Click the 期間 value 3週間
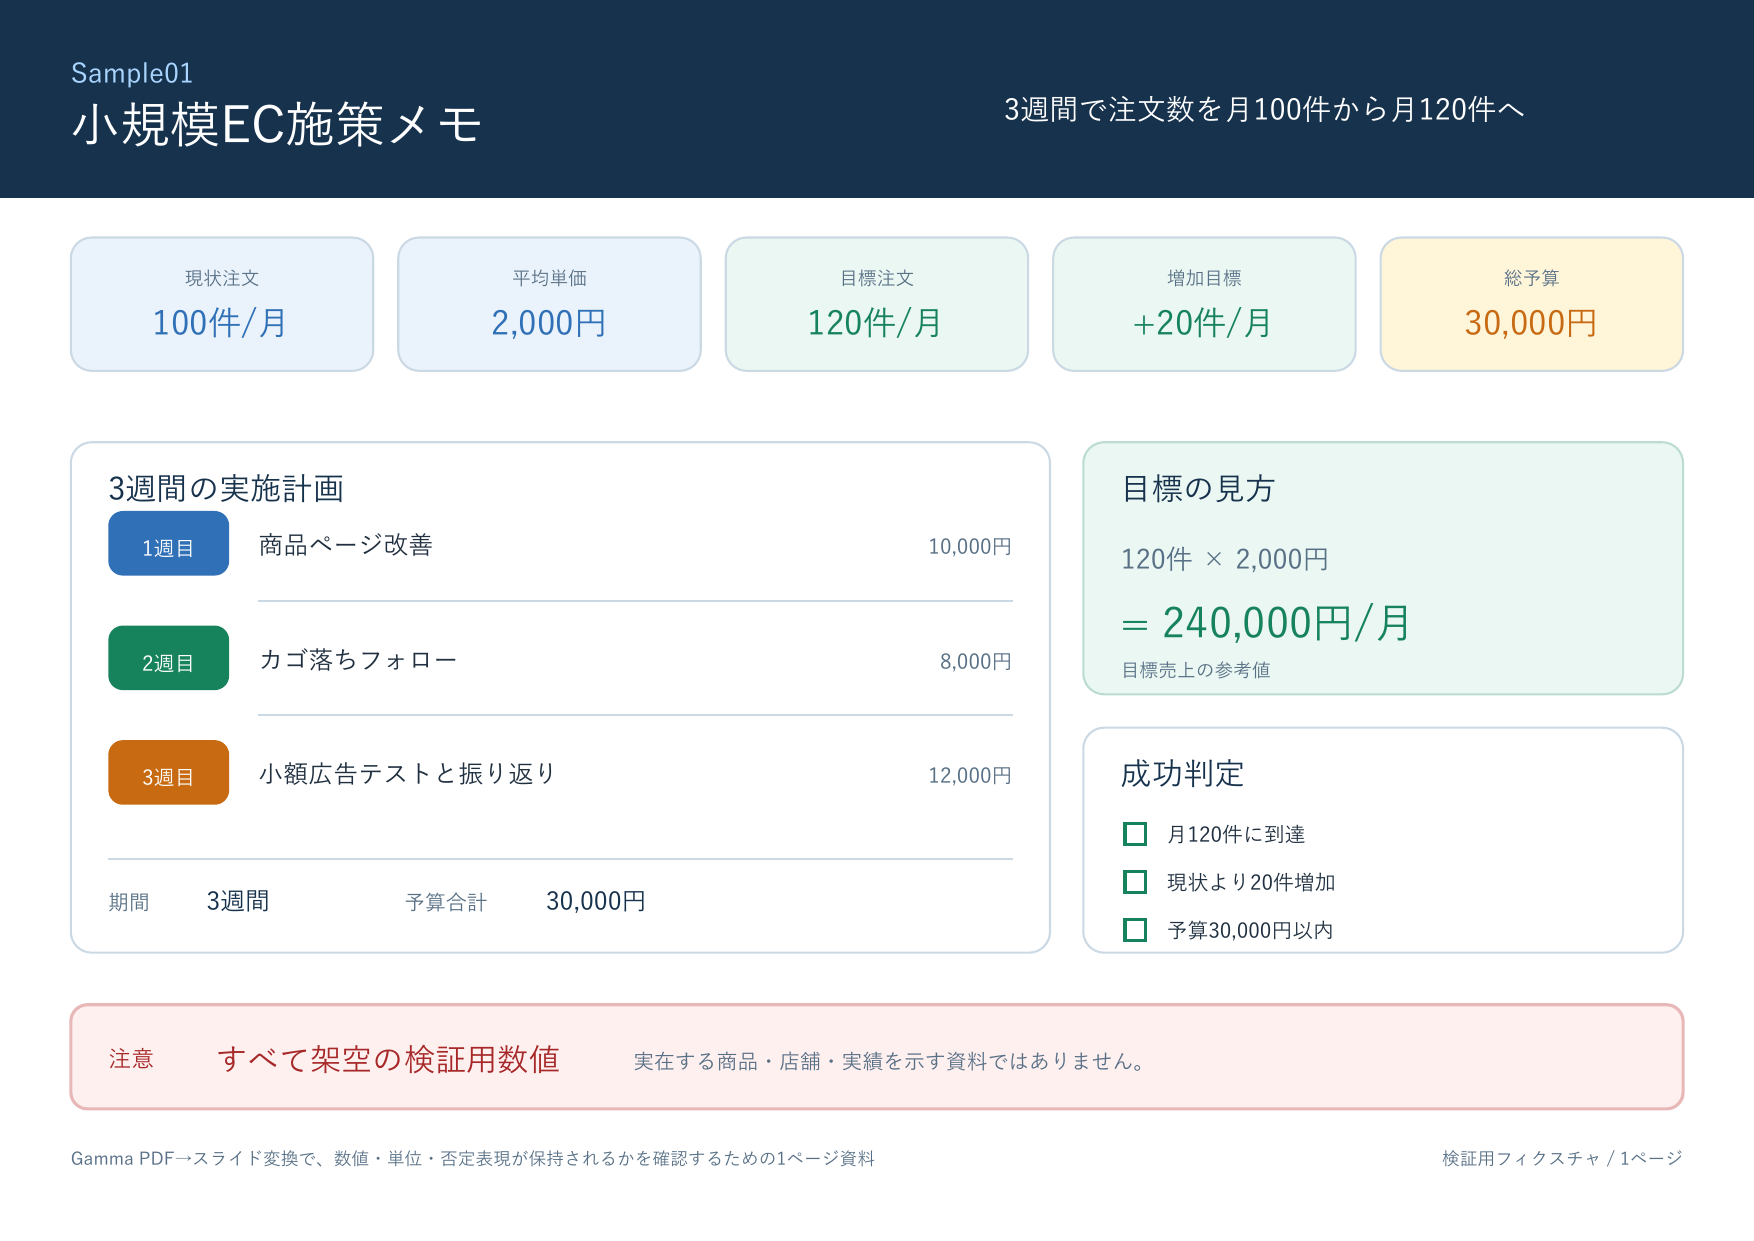1754x1241 pixels. tap(238, 901)
